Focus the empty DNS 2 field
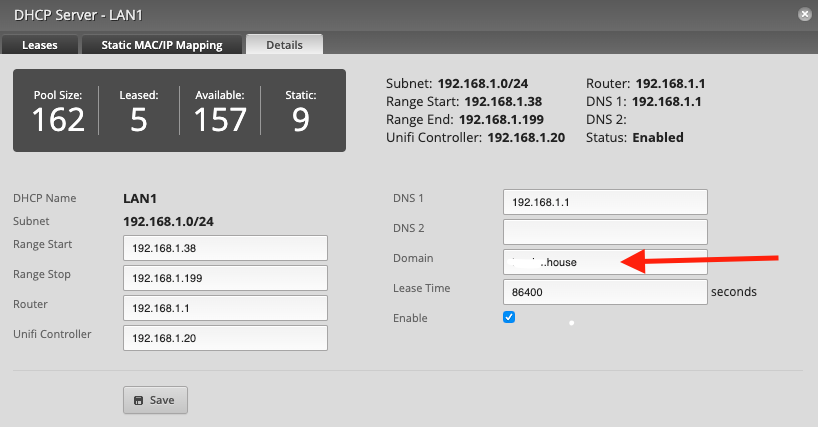This screenshot has height=427, width=818. pyautogui.click(x=605, y=232)
